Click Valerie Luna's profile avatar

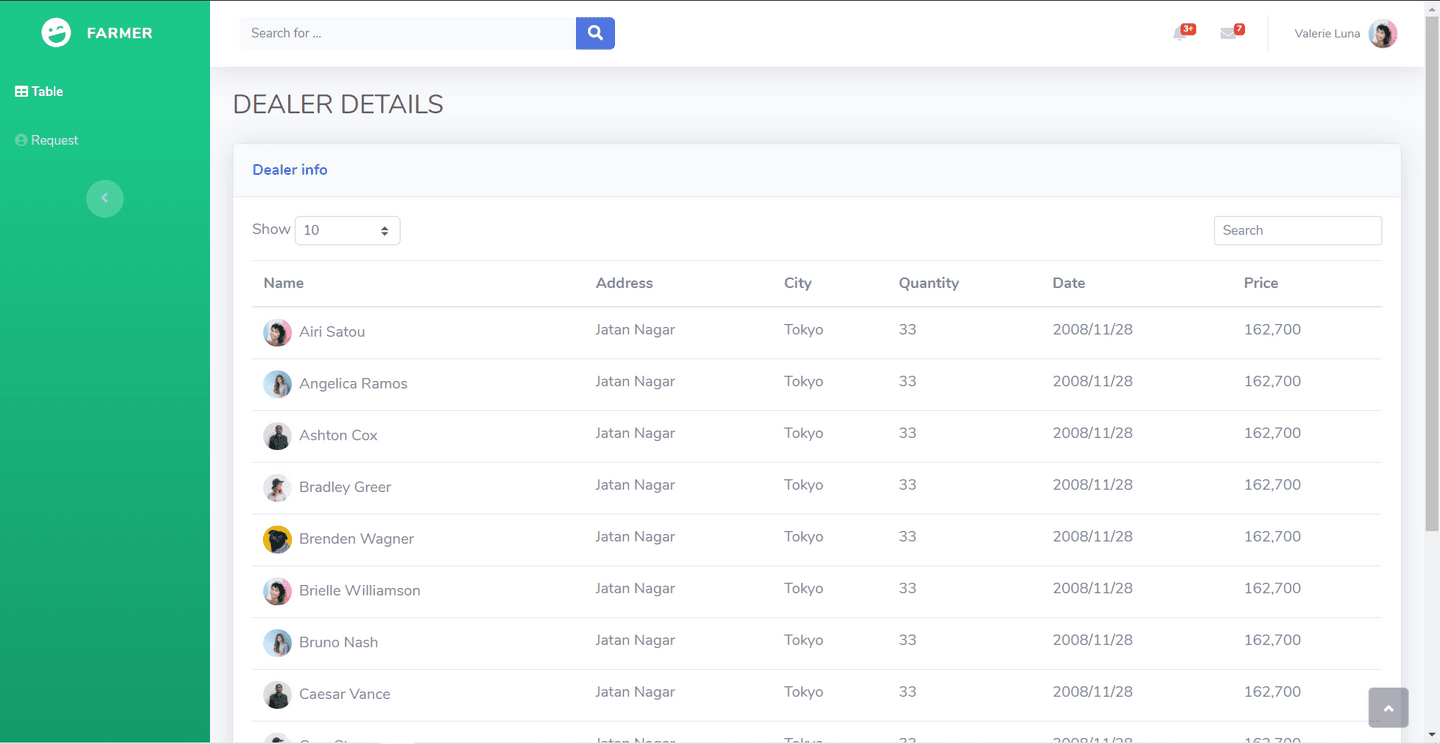1383,34
